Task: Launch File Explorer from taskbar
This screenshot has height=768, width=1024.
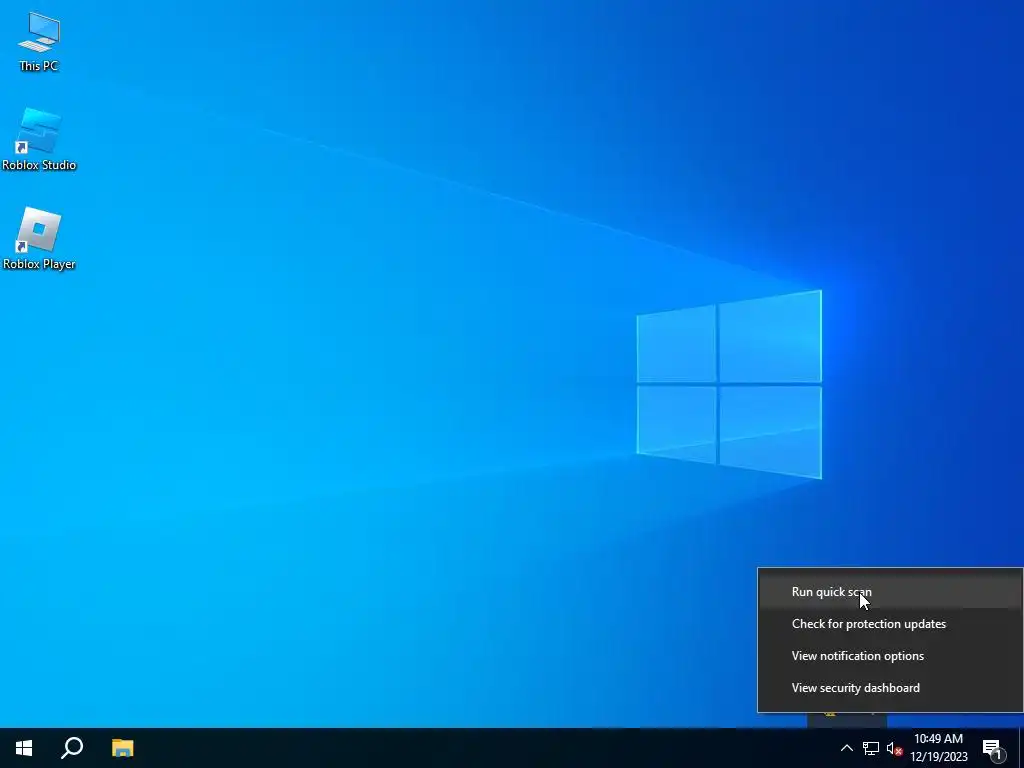Action: [x=122, y=748]
